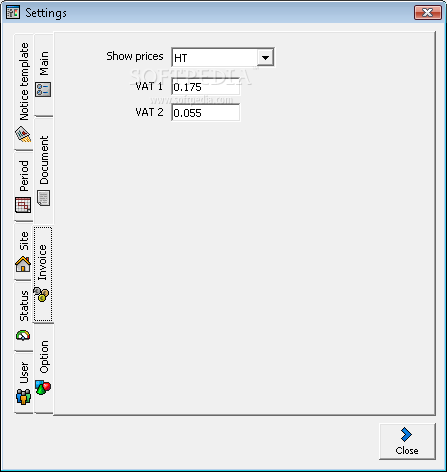Click the VAT 1 input field

tap(206, 87)
